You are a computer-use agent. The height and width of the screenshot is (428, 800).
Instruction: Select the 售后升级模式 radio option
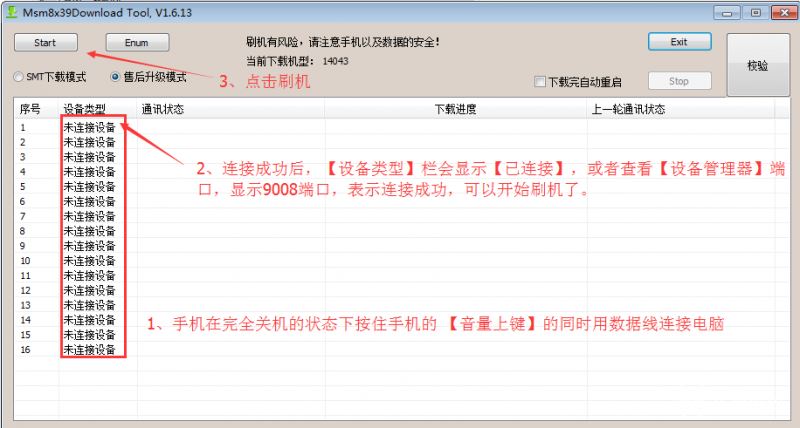coord(148,77)
